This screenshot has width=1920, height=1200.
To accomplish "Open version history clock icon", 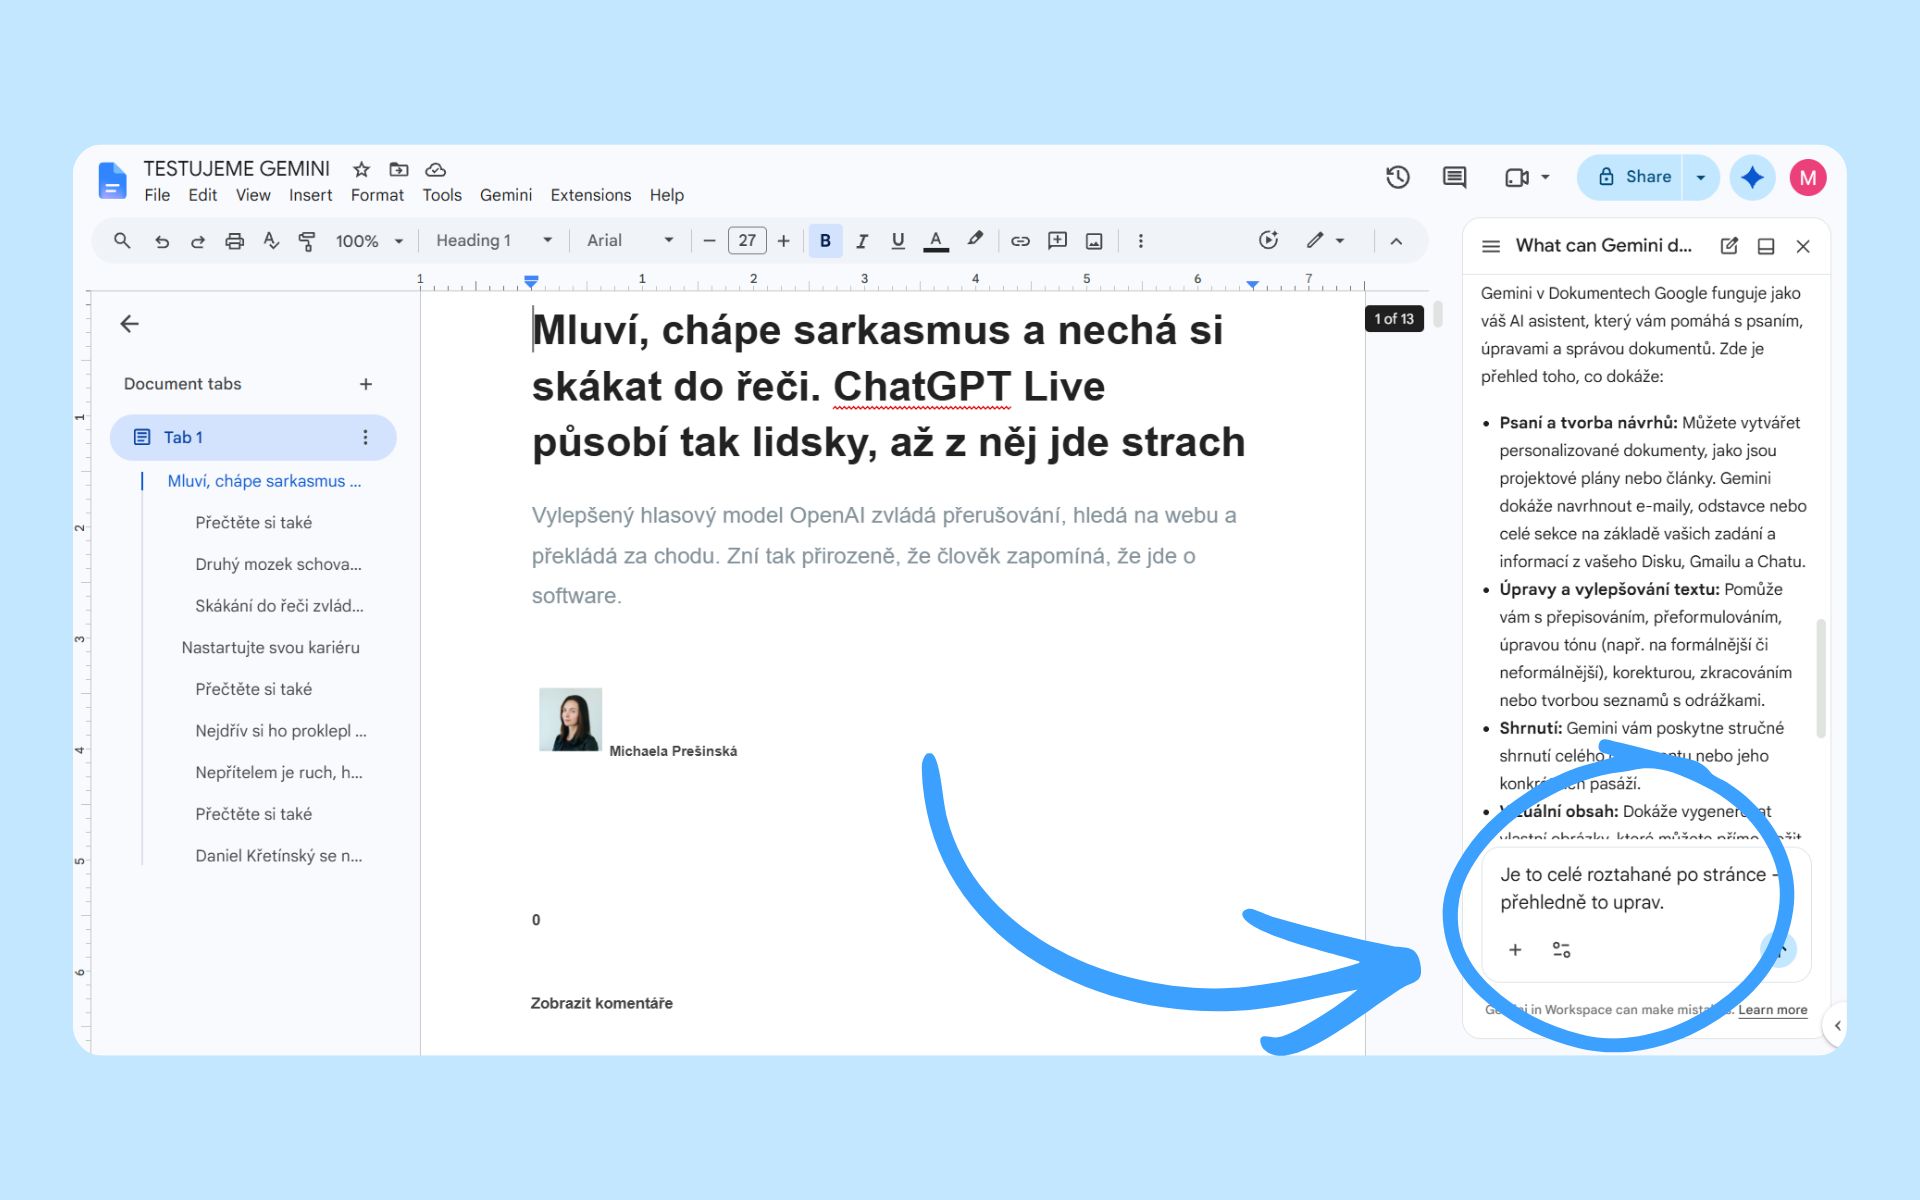I will 1398,177.
